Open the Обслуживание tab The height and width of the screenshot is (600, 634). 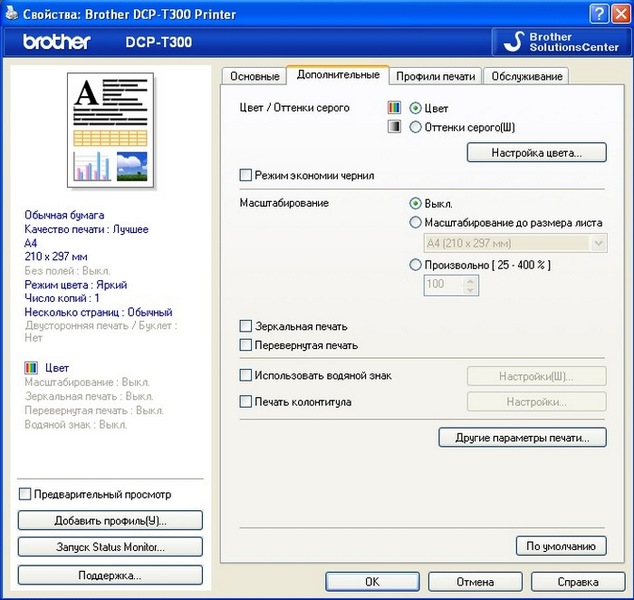tap(527, 76)
